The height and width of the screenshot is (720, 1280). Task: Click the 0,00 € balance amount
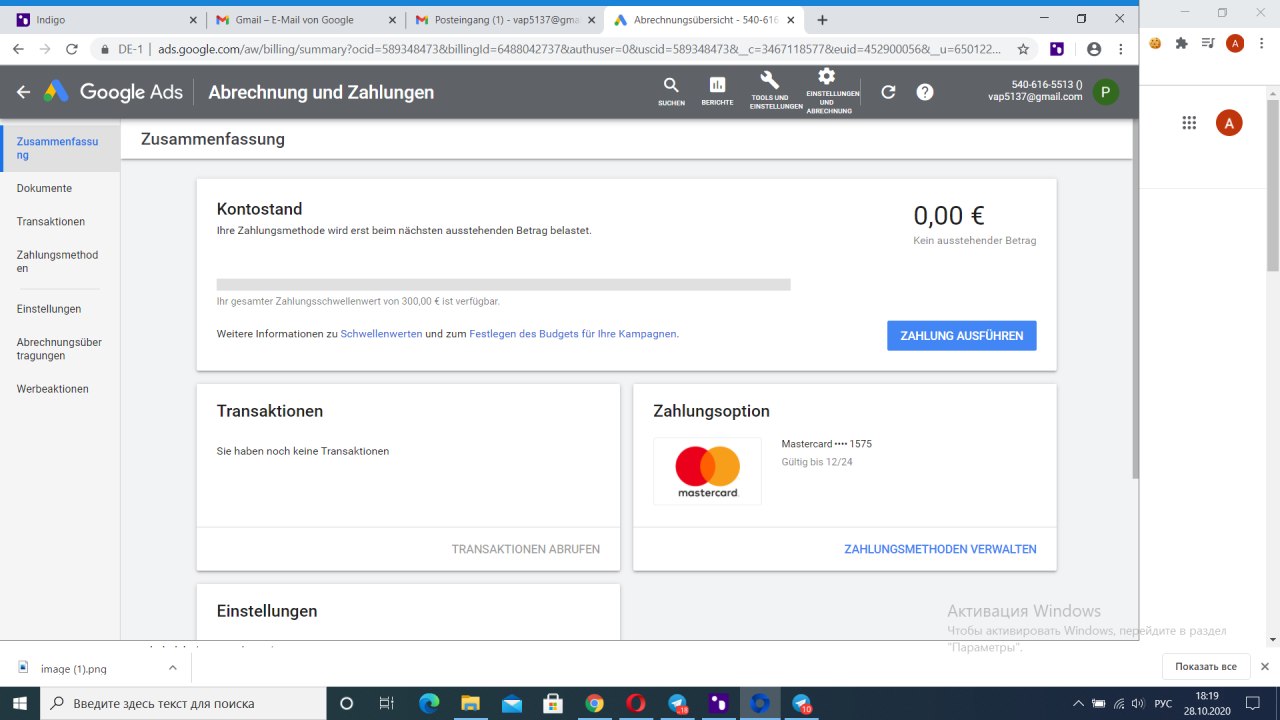949,215
